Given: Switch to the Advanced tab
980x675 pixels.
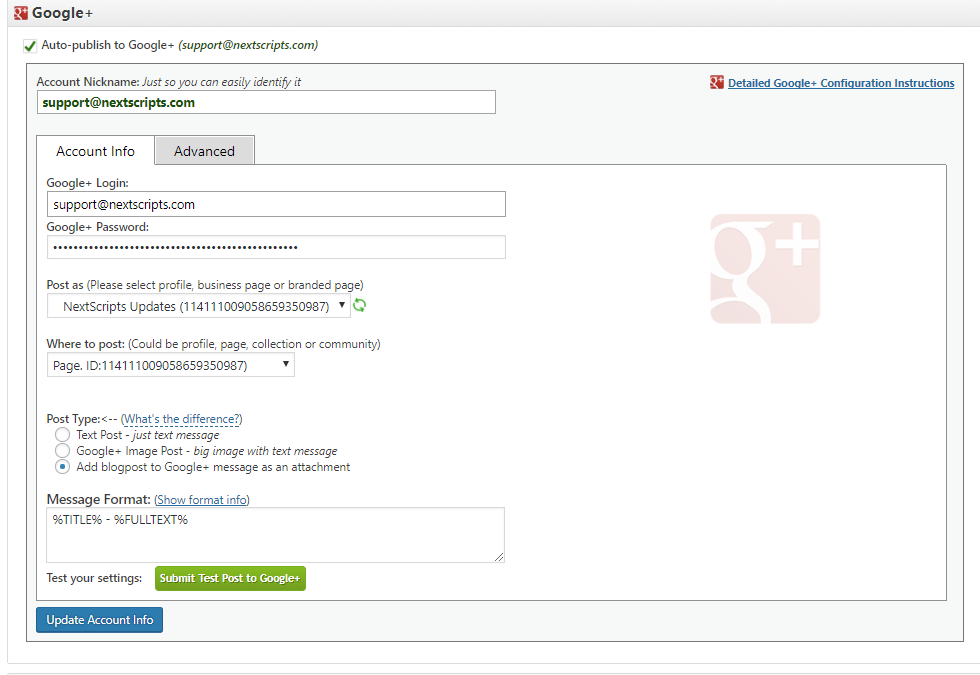Looking at the screenshot, I should point(204,151).
